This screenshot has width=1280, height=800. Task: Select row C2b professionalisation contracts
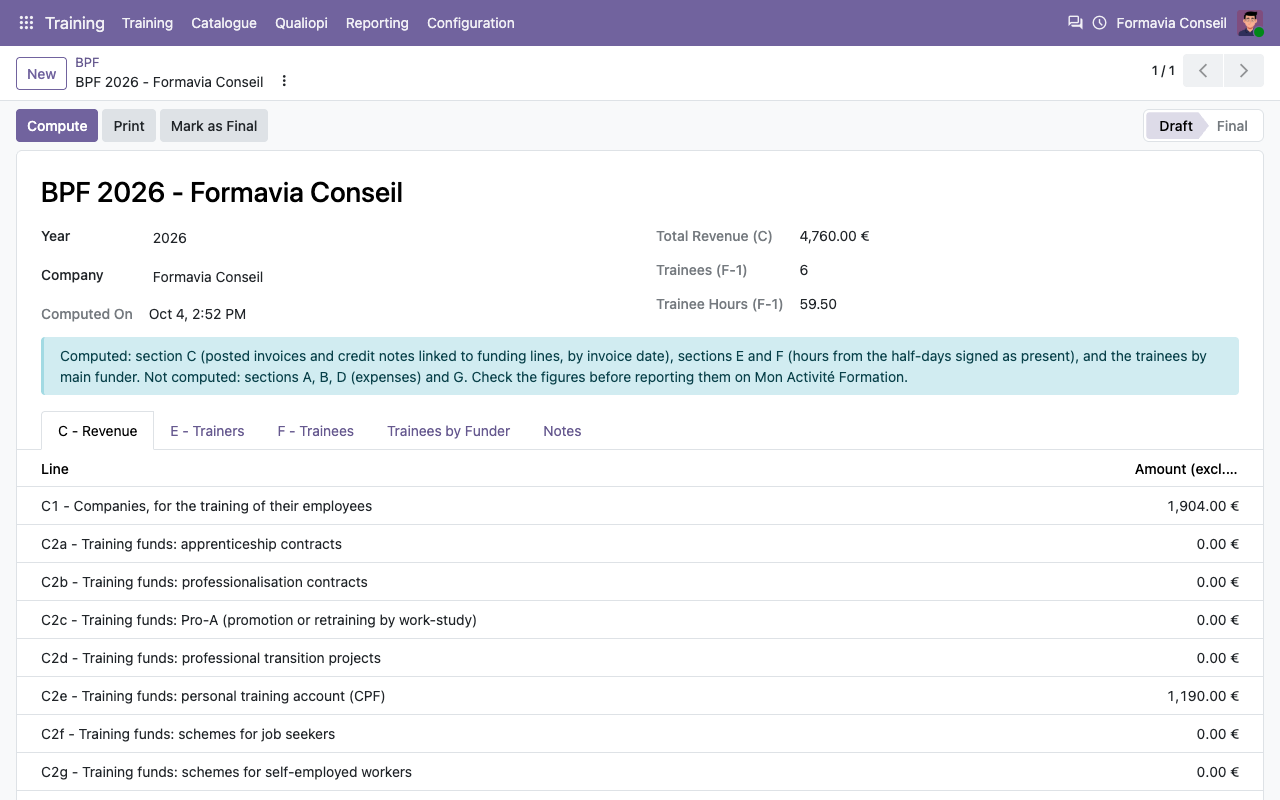click(x=640, y=582)
